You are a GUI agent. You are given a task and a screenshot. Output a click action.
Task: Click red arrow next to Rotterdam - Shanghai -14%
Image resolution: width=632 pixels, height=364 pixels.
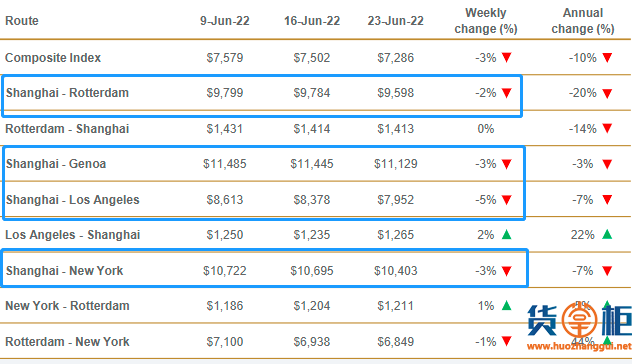point(607,129)
